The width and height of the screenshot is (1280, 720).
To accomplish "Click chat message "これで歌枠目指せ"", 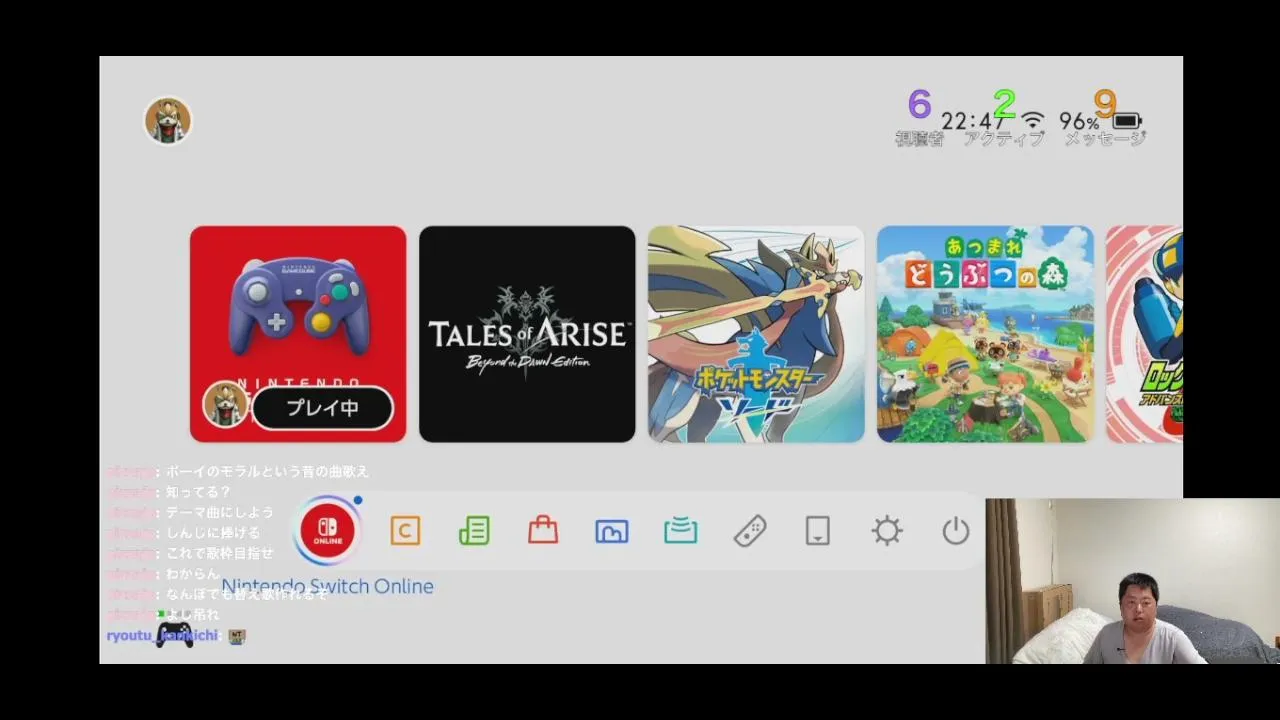I will tap(219, 553).
